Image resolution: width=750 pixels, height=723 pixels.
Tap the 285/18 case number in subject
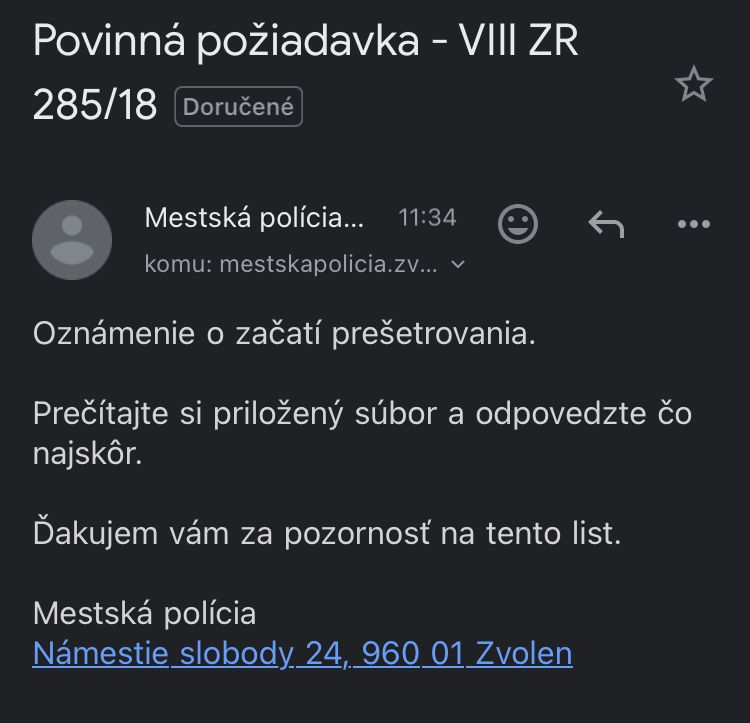(x=95, y=105)
